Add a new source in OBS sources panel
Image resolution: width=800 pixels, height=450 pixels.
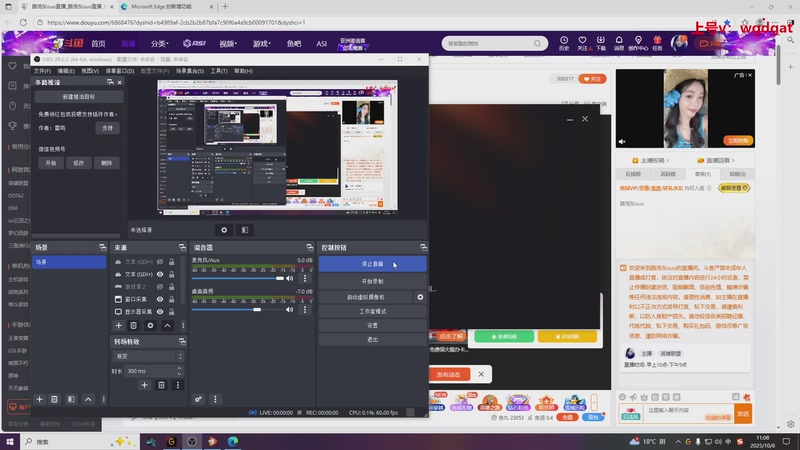tap(118, 326)
